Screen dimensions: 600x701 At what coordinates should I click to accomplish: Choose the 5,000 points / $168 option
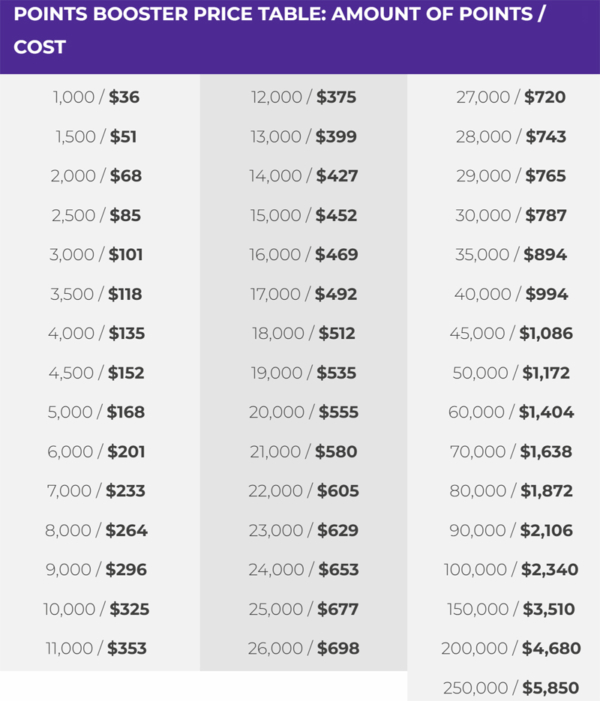click(x=96, y=412)
